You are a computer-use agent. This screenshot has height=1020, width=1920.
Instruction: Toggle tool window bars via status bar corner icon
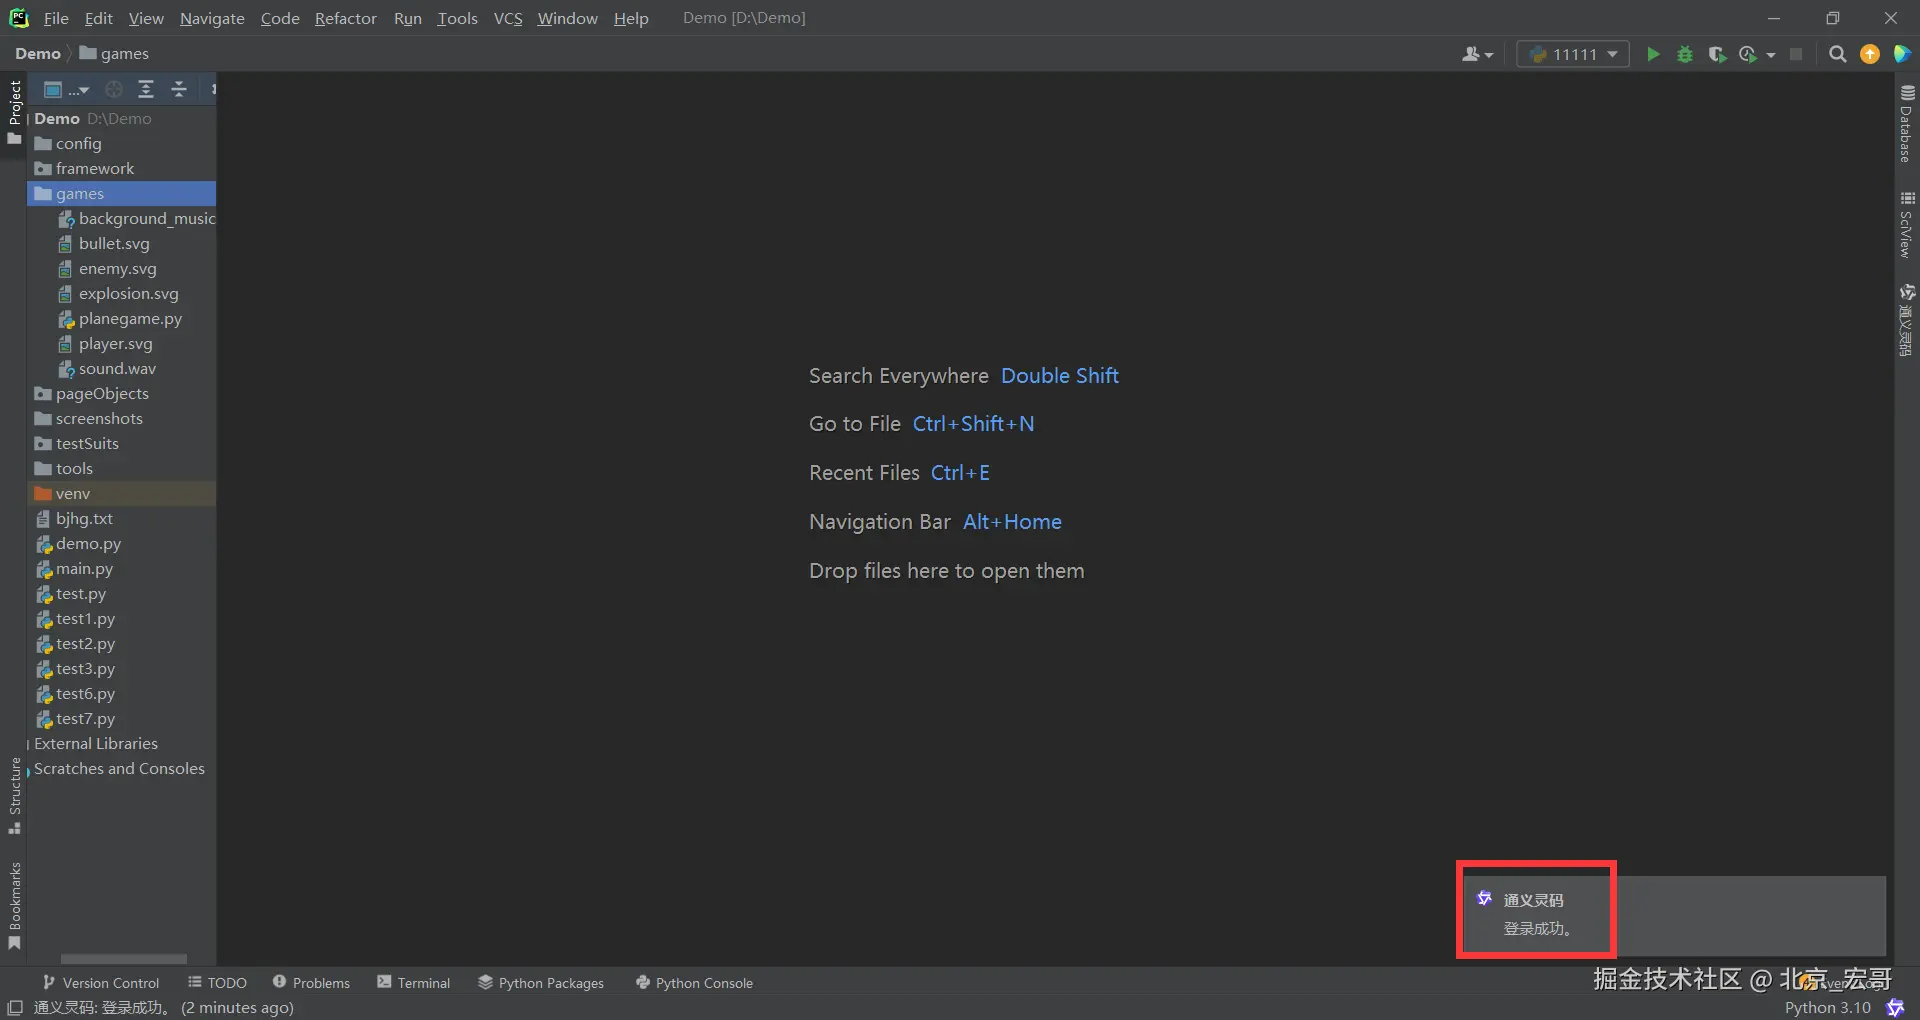pos(15,1008)
